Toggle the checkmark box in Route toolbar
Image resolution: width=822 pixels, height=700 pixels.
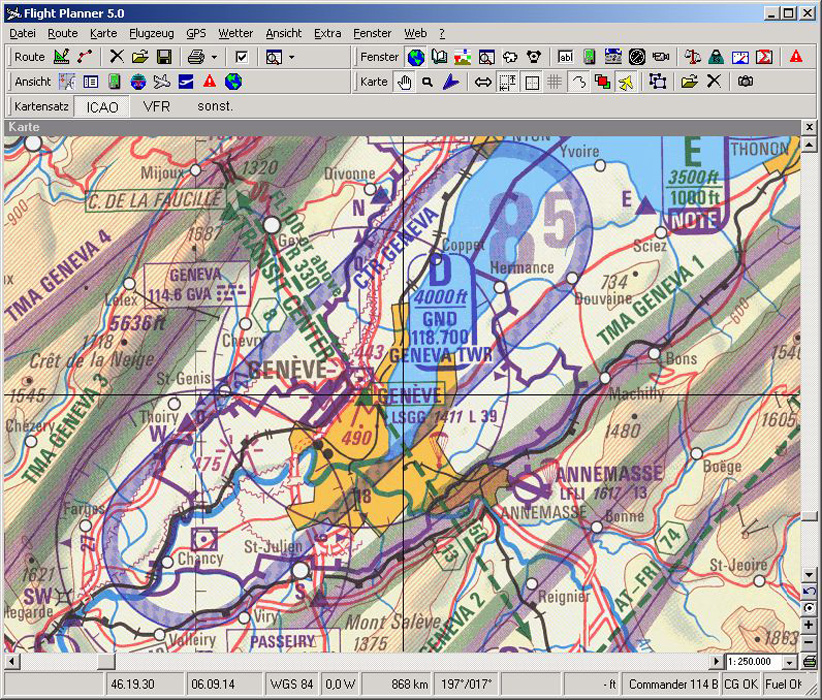pos(241,57)
